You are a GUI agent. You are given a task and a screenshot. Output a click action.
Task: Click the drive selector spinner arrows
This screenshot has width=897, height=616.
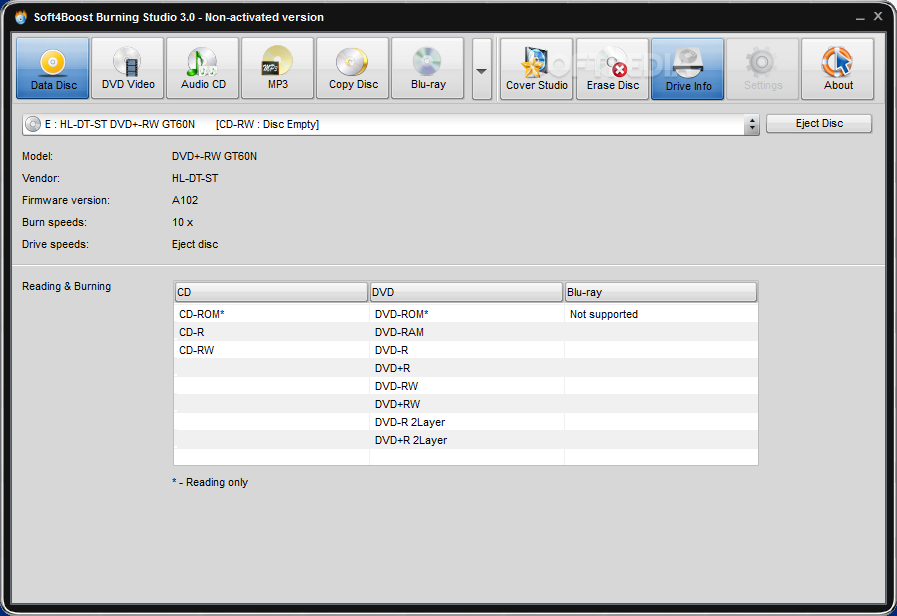752,124
